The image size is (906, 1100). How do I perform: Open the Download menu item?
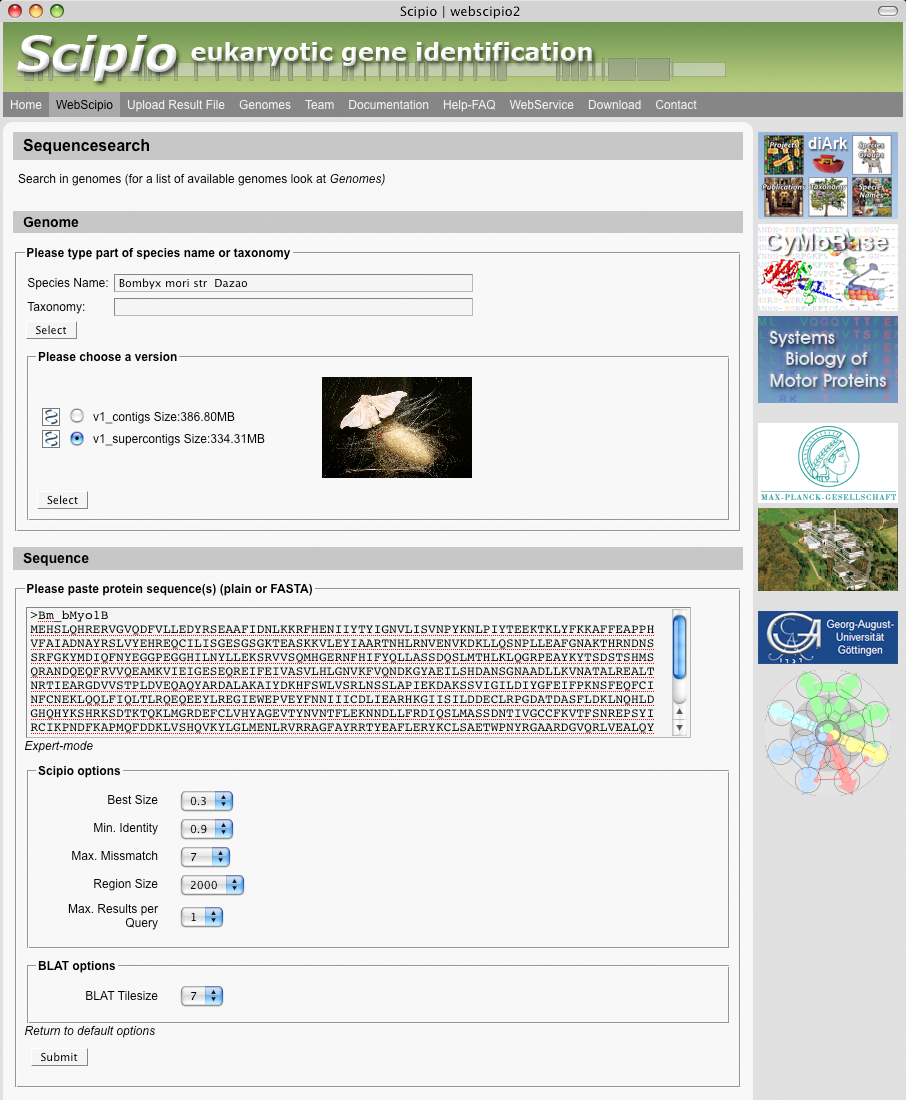click(x=614, y=105)
